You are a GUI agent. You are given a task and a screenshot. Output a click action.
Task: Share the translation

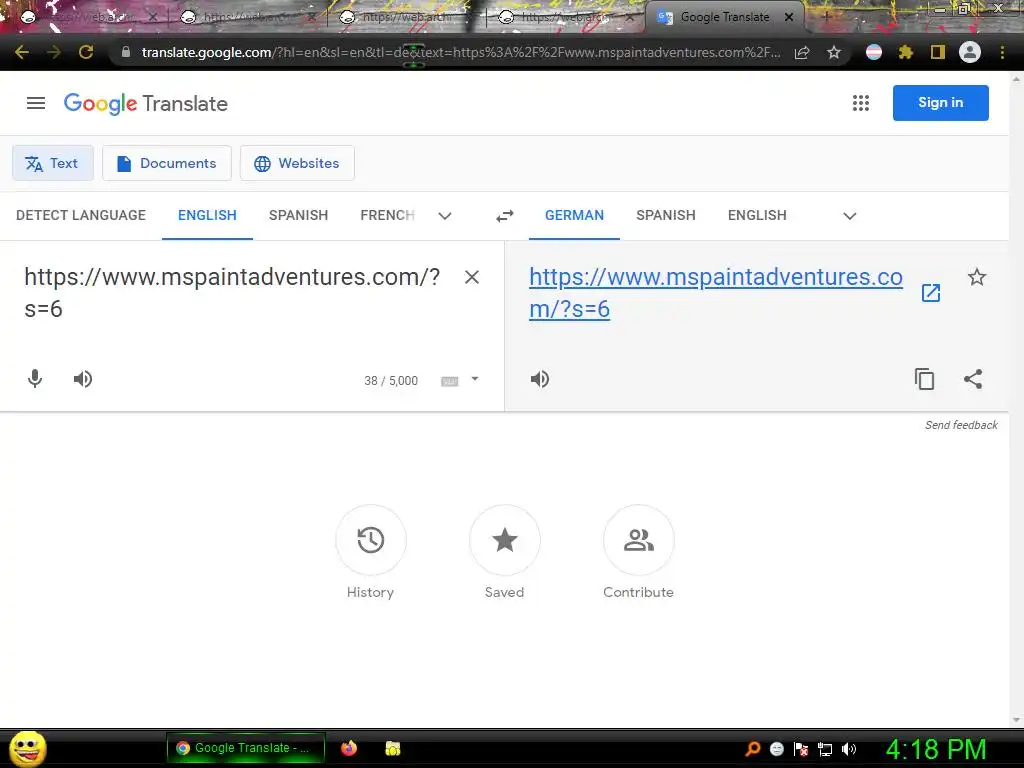(973, 379)
